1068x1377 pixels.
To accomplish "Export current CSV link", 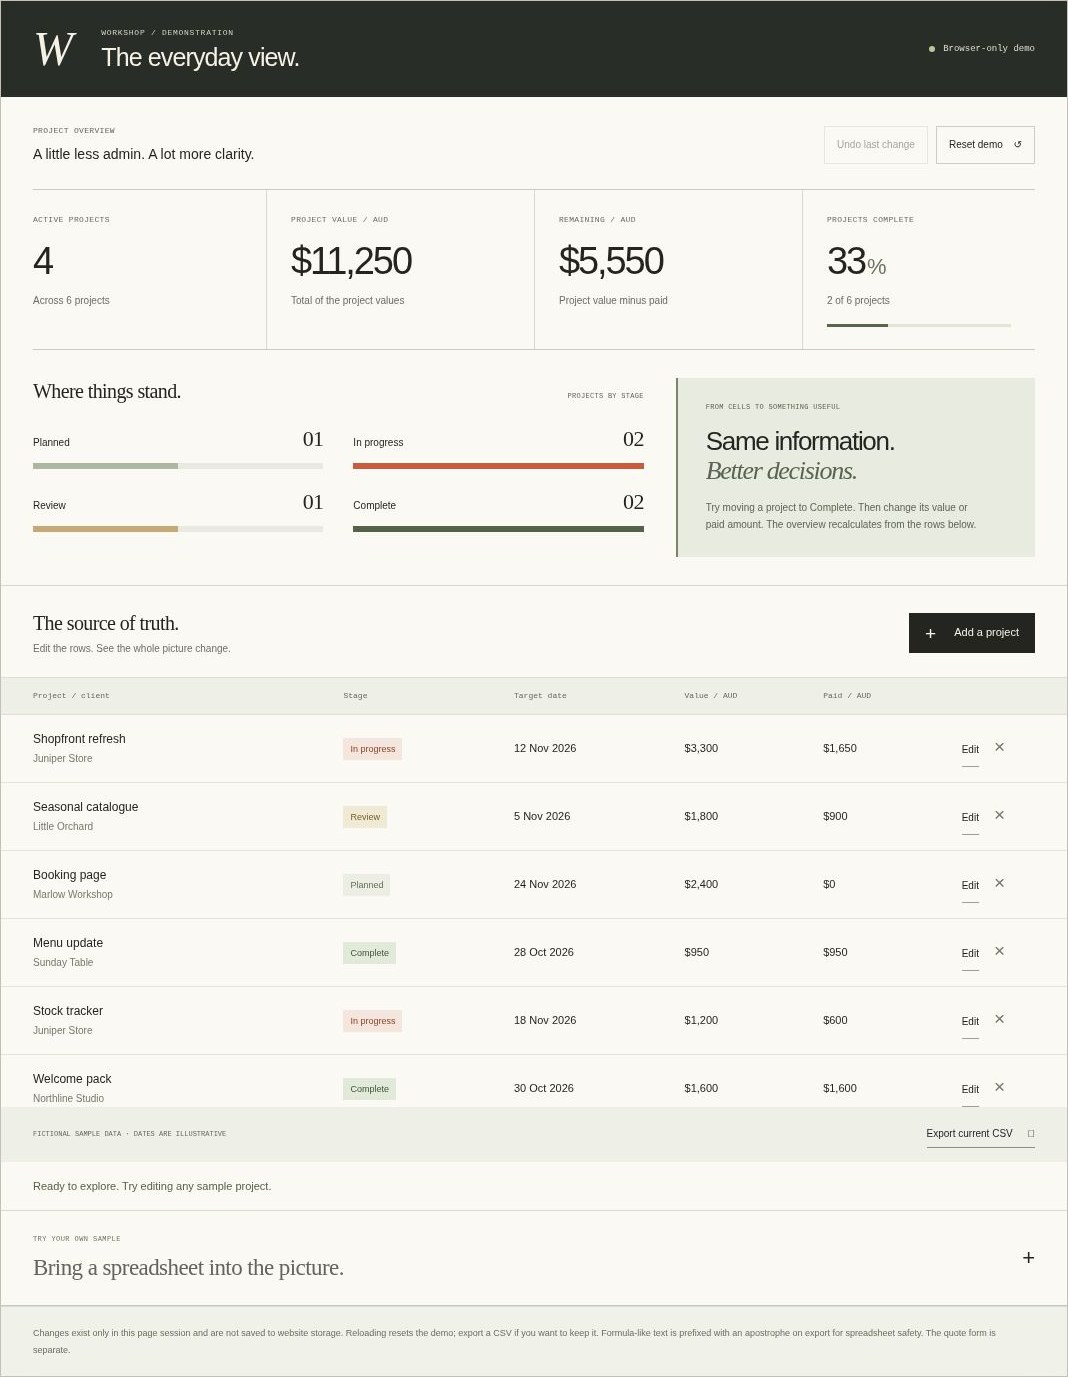I will [980, 1133].
